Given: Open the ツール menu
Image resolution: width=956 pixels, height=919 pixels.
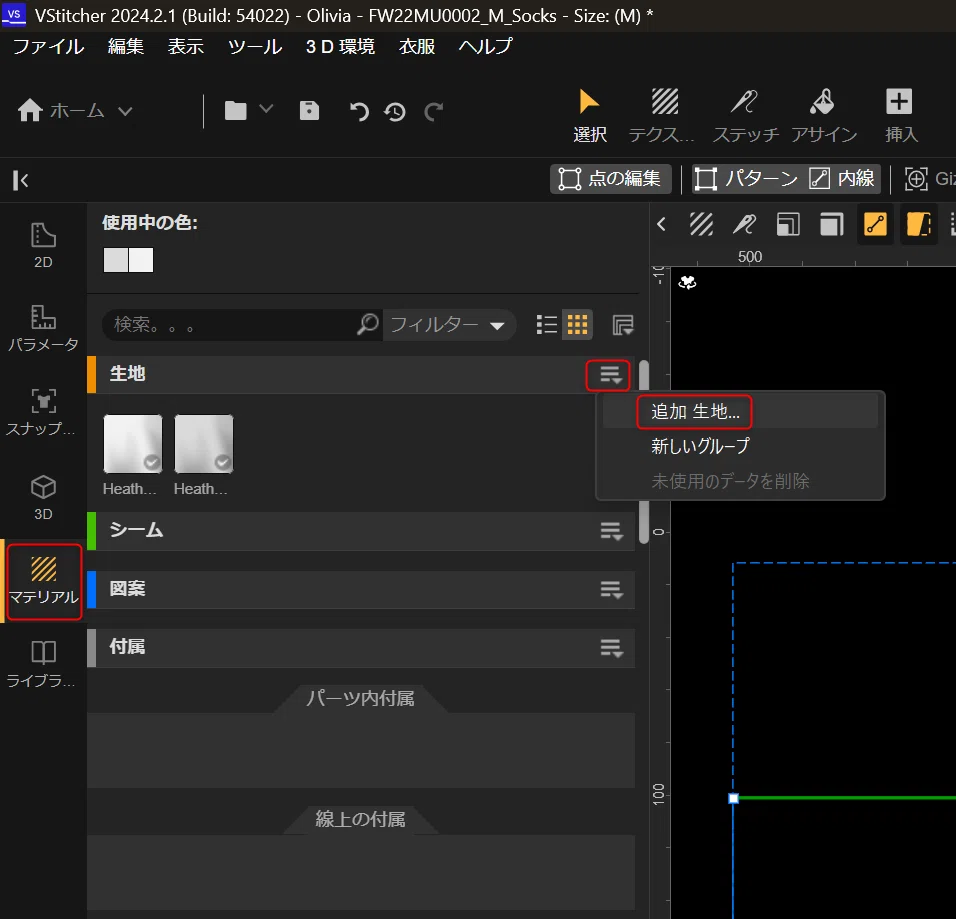Looking at the screenshot, I should pos(255,47).
